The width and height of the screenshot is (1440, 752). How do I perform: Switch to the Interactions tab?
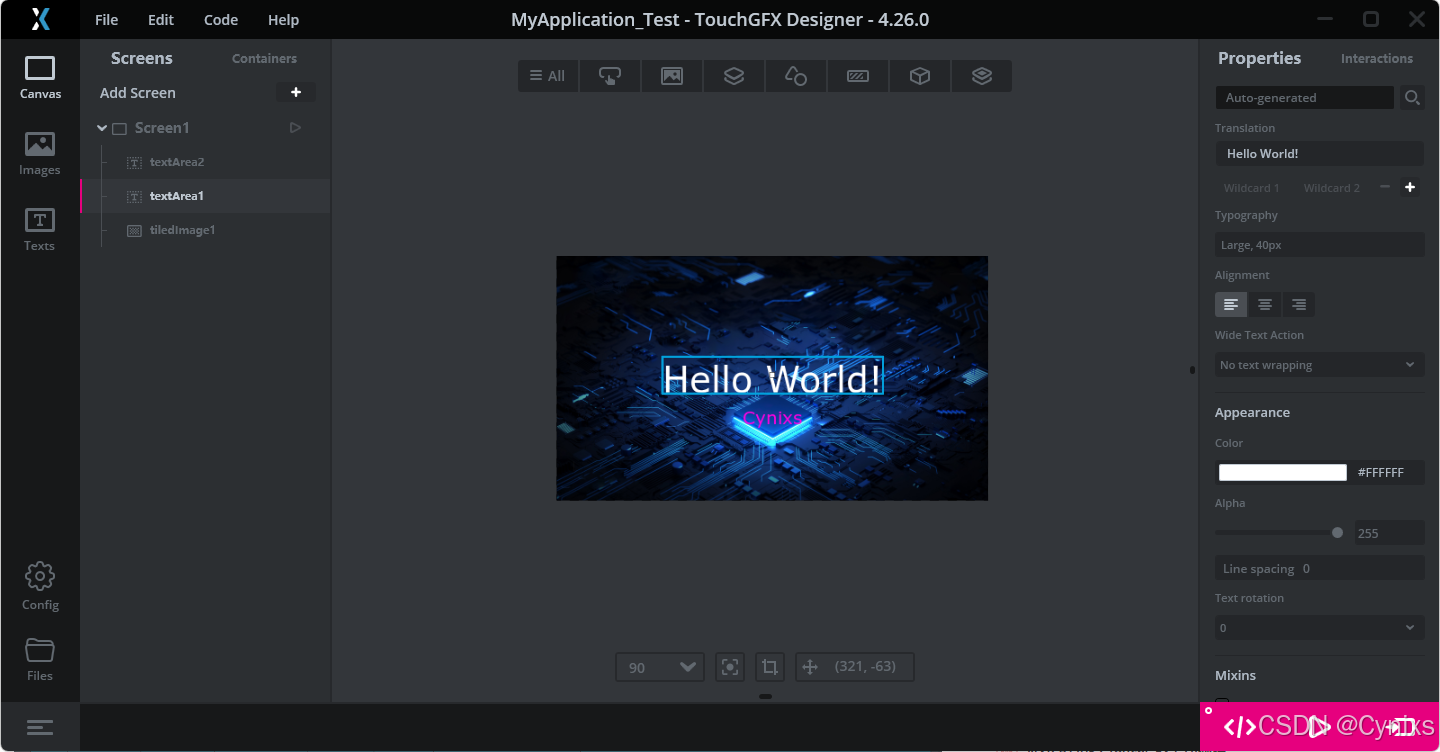click(1377, 59)
